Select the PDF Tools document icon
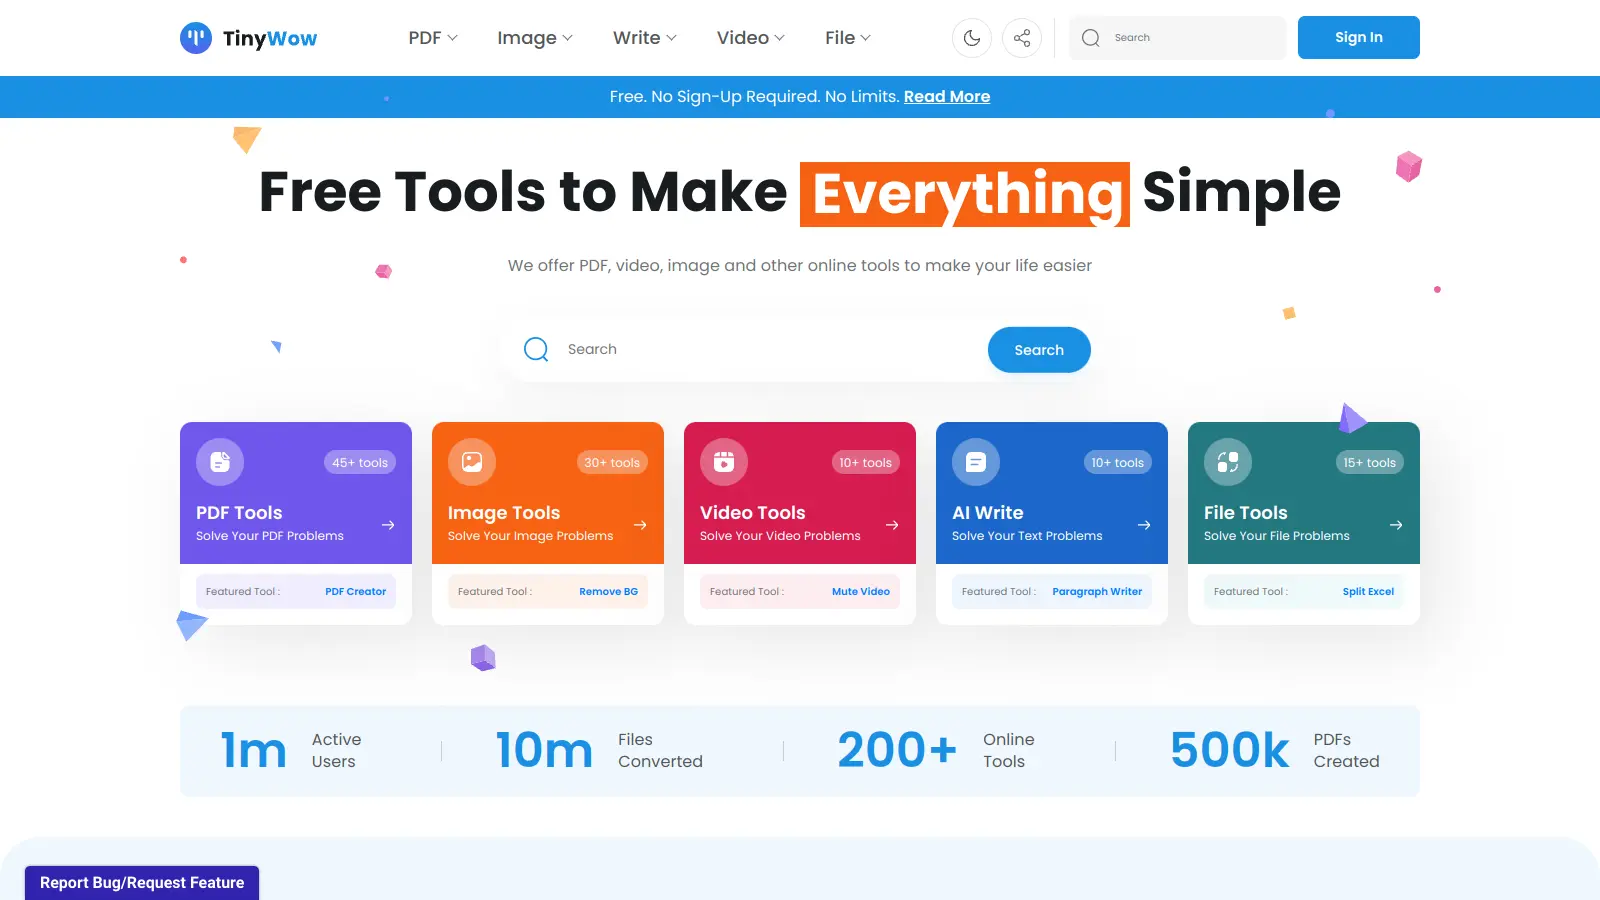 (x=219, y=461)
